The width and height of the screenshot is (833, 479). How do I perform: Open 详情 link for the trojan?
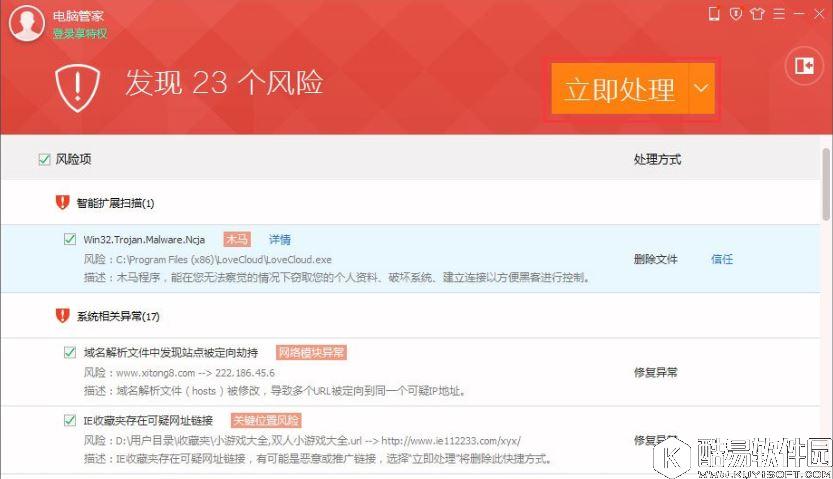tap(279, 240)
